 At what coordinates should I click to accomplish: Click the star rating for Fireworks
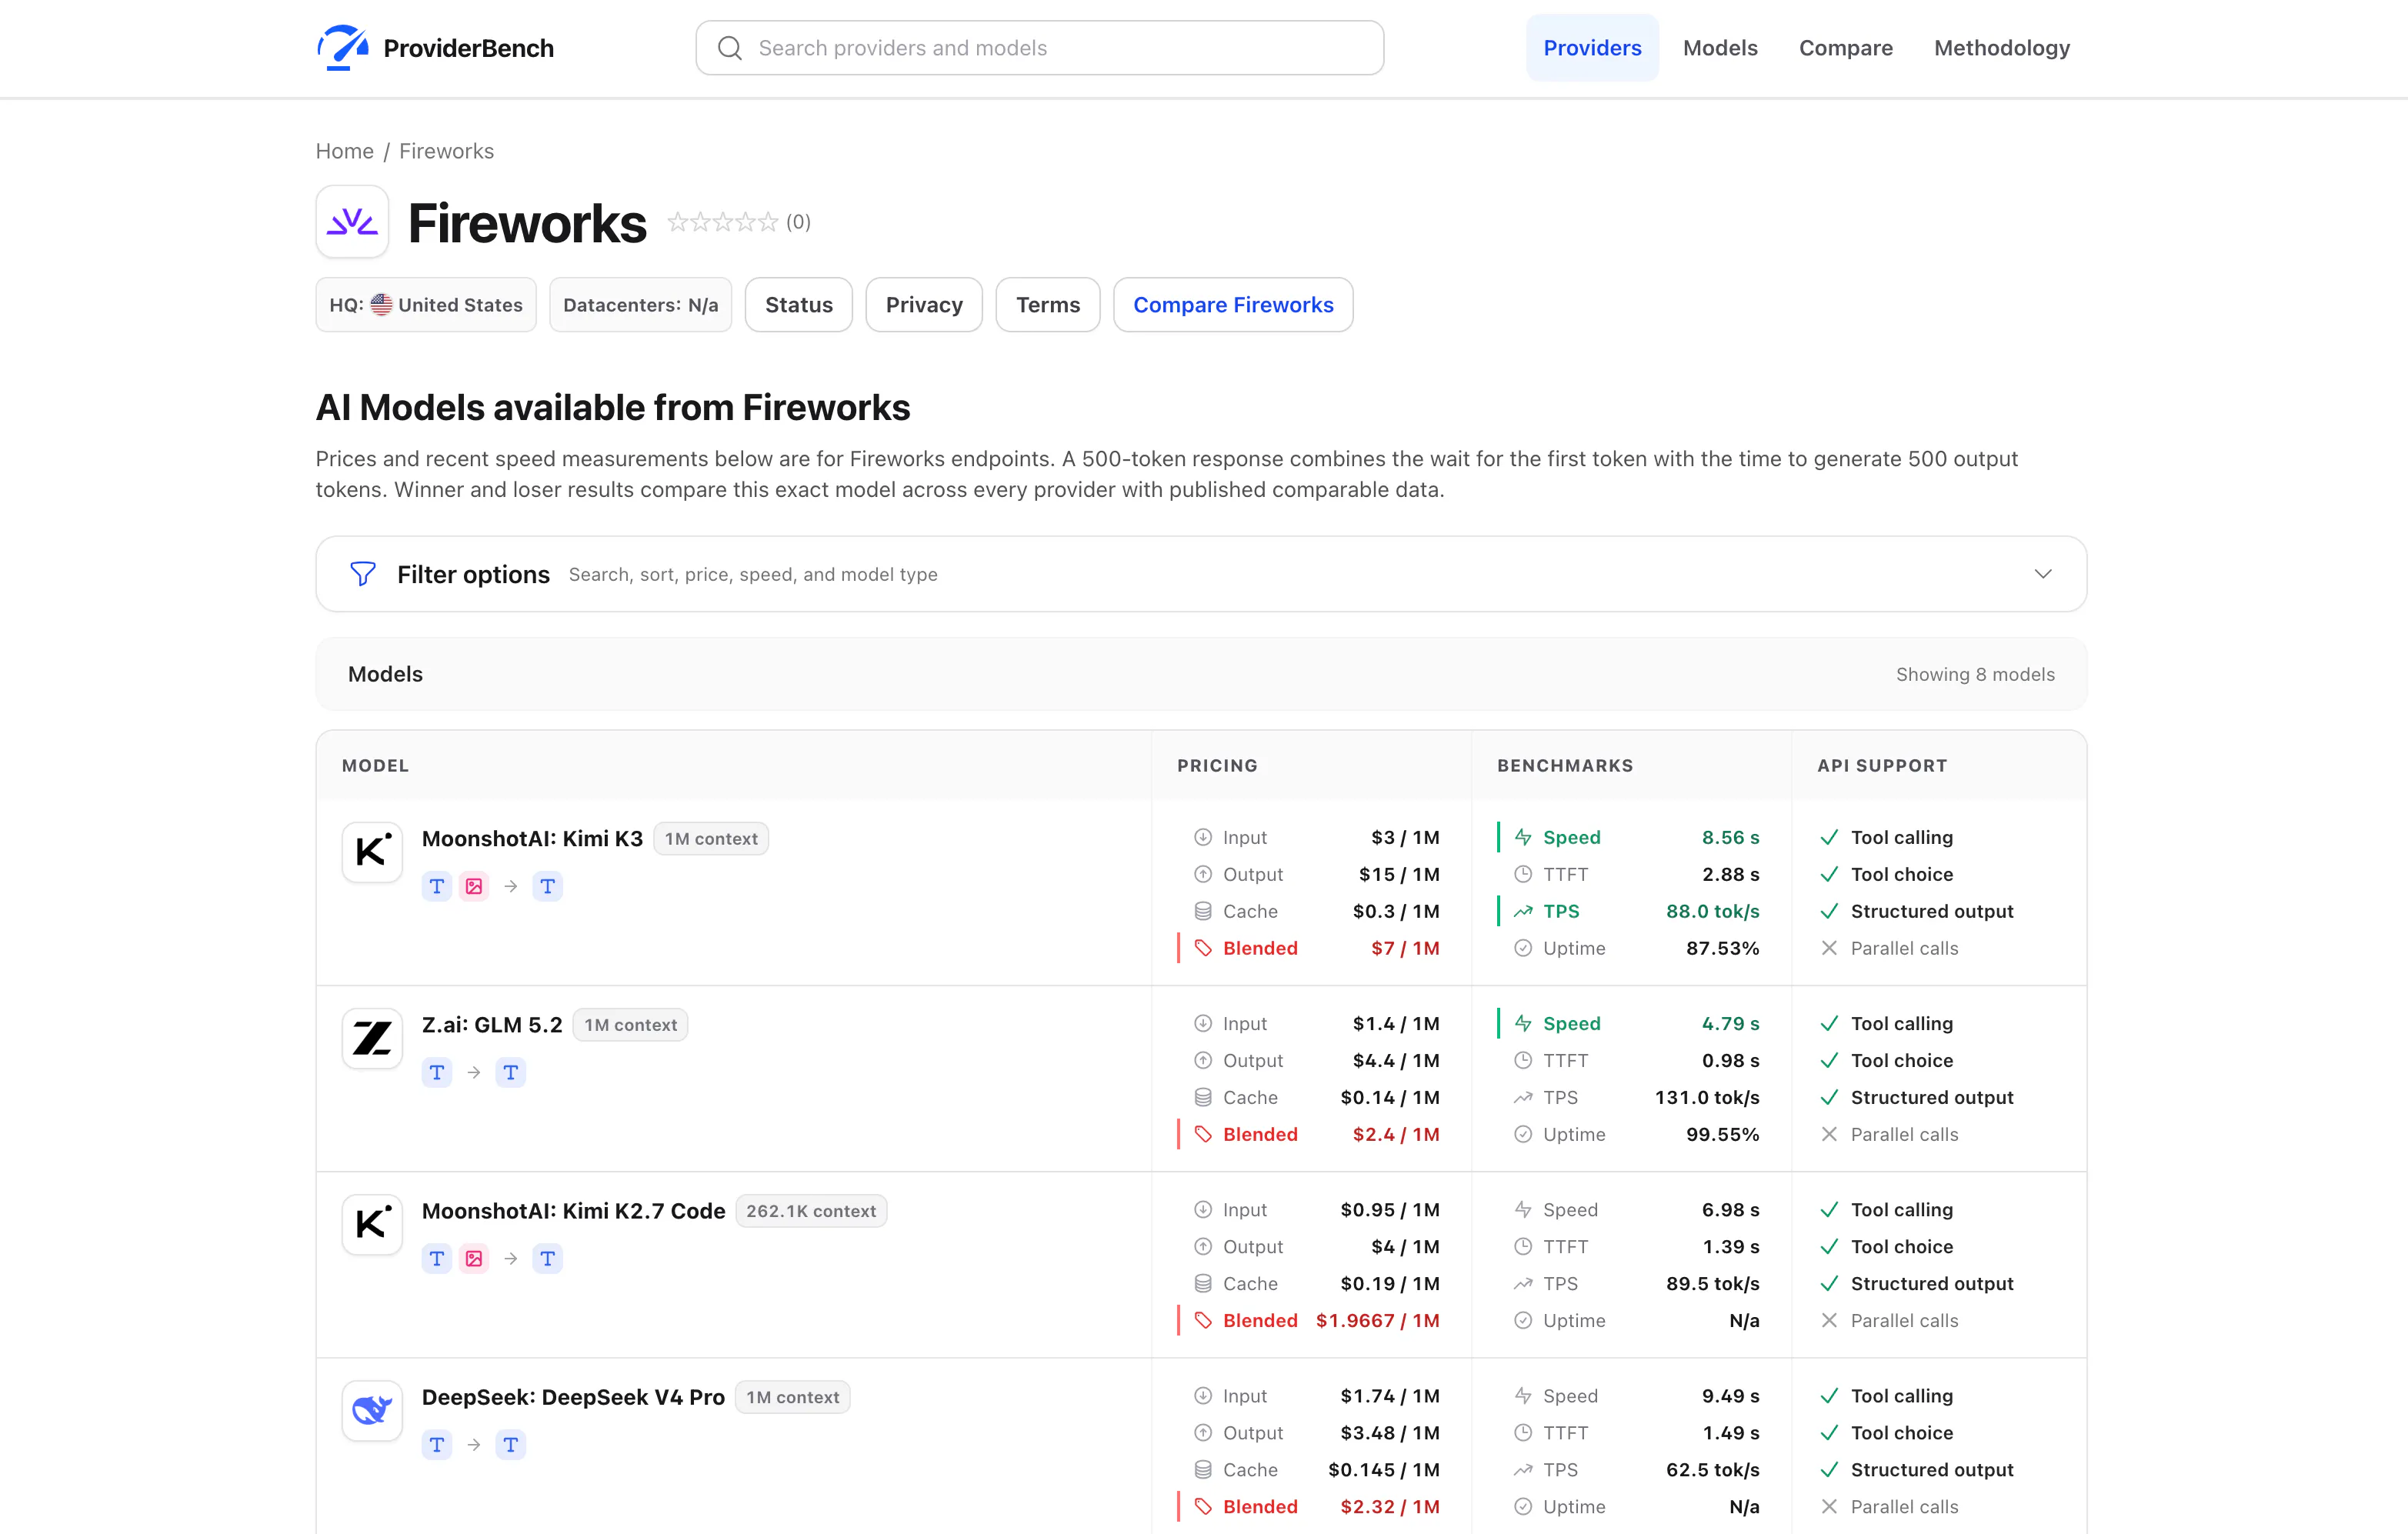pyautogui.click(x=722, y=222)
